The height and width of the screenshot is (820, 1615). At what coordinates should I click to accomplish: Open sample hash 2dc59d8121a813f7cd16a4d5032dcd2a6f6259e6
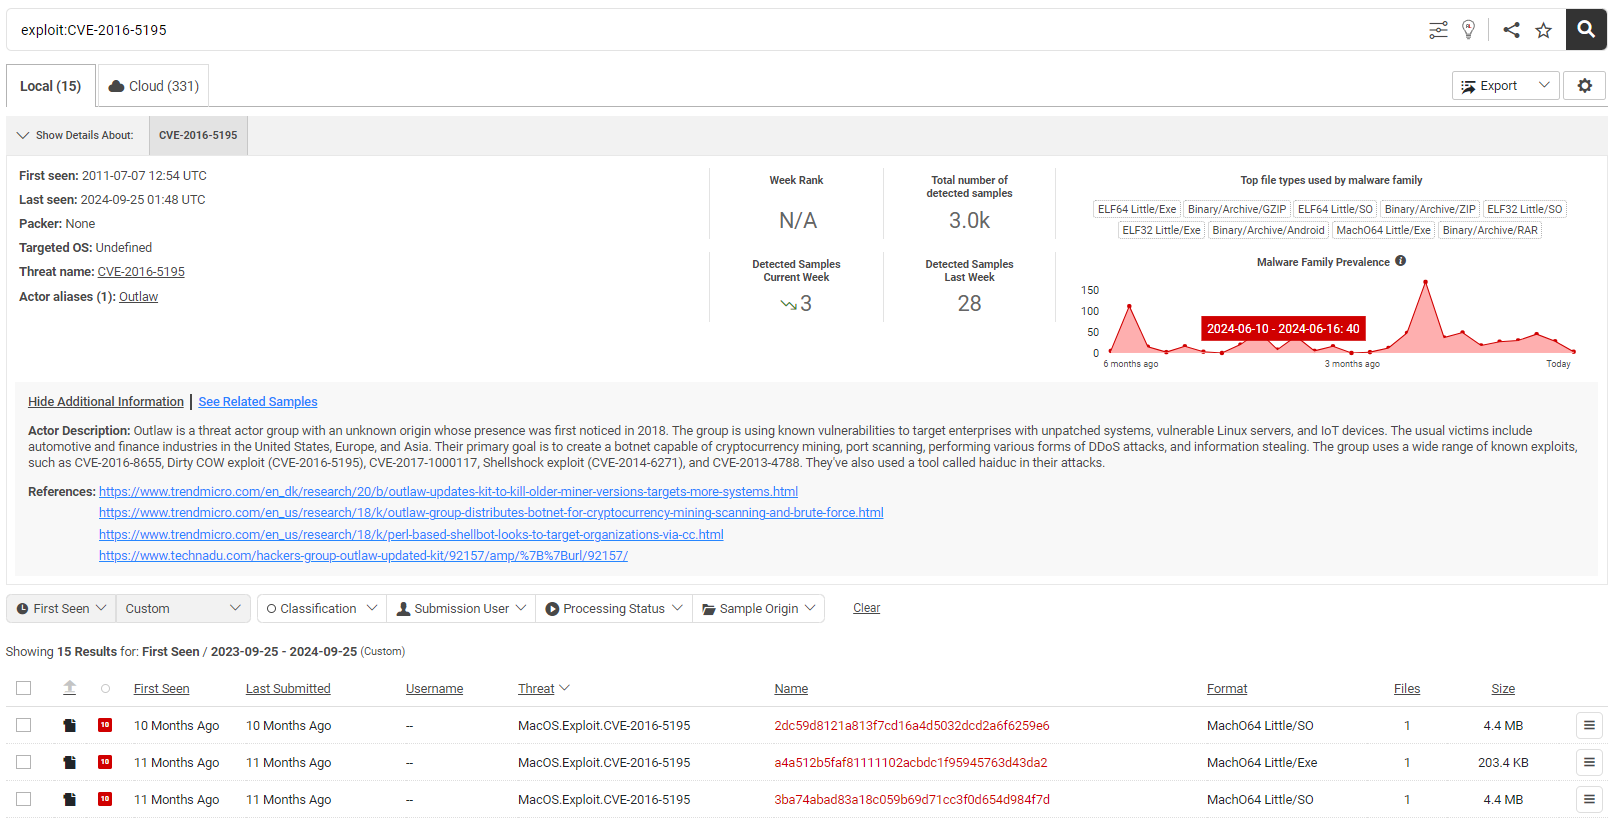[912, 726]
